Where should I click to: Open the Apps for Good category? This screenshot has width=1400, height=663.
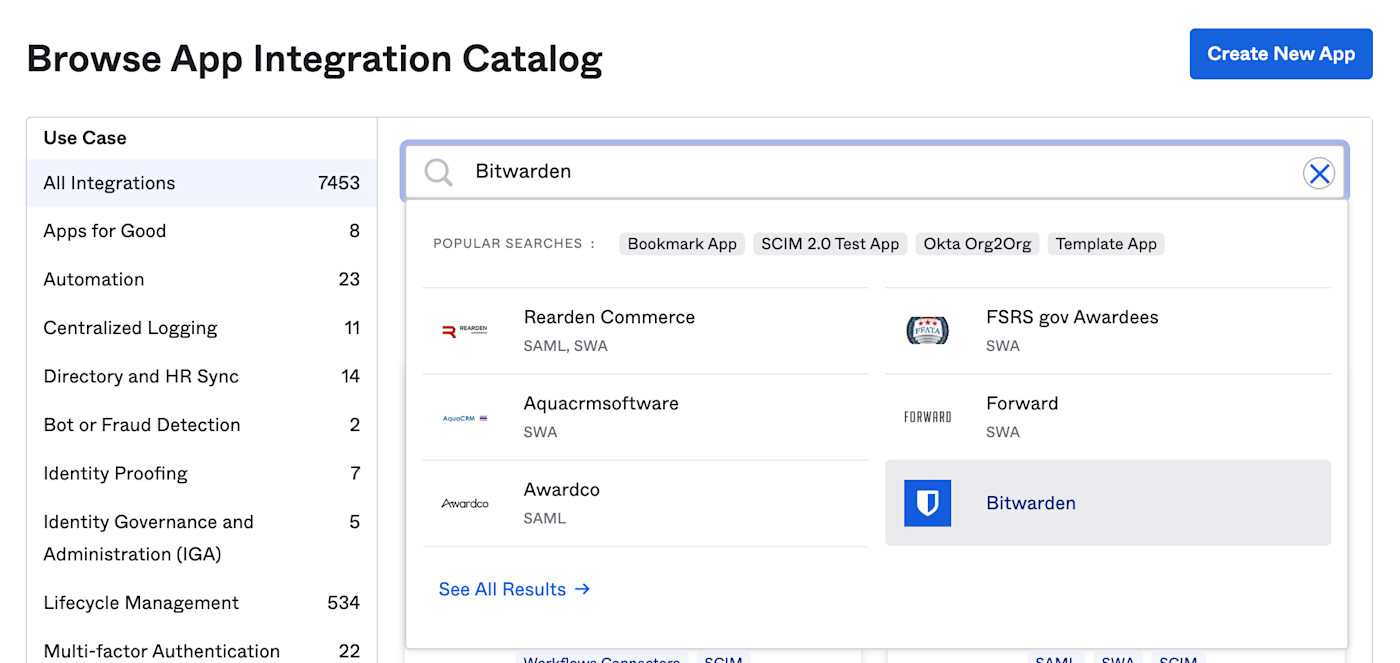(x=104, y=231)
